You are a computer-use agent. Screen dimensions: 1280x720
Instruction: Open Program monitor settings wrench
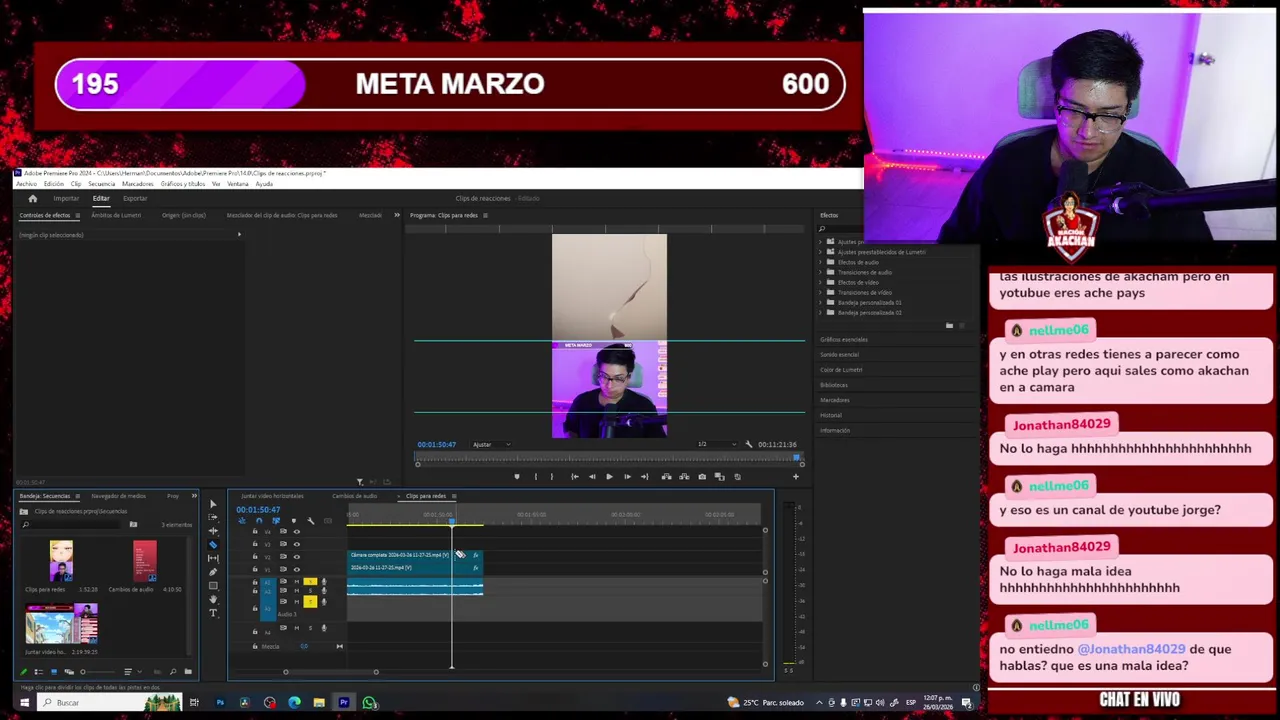click(749, 444)
